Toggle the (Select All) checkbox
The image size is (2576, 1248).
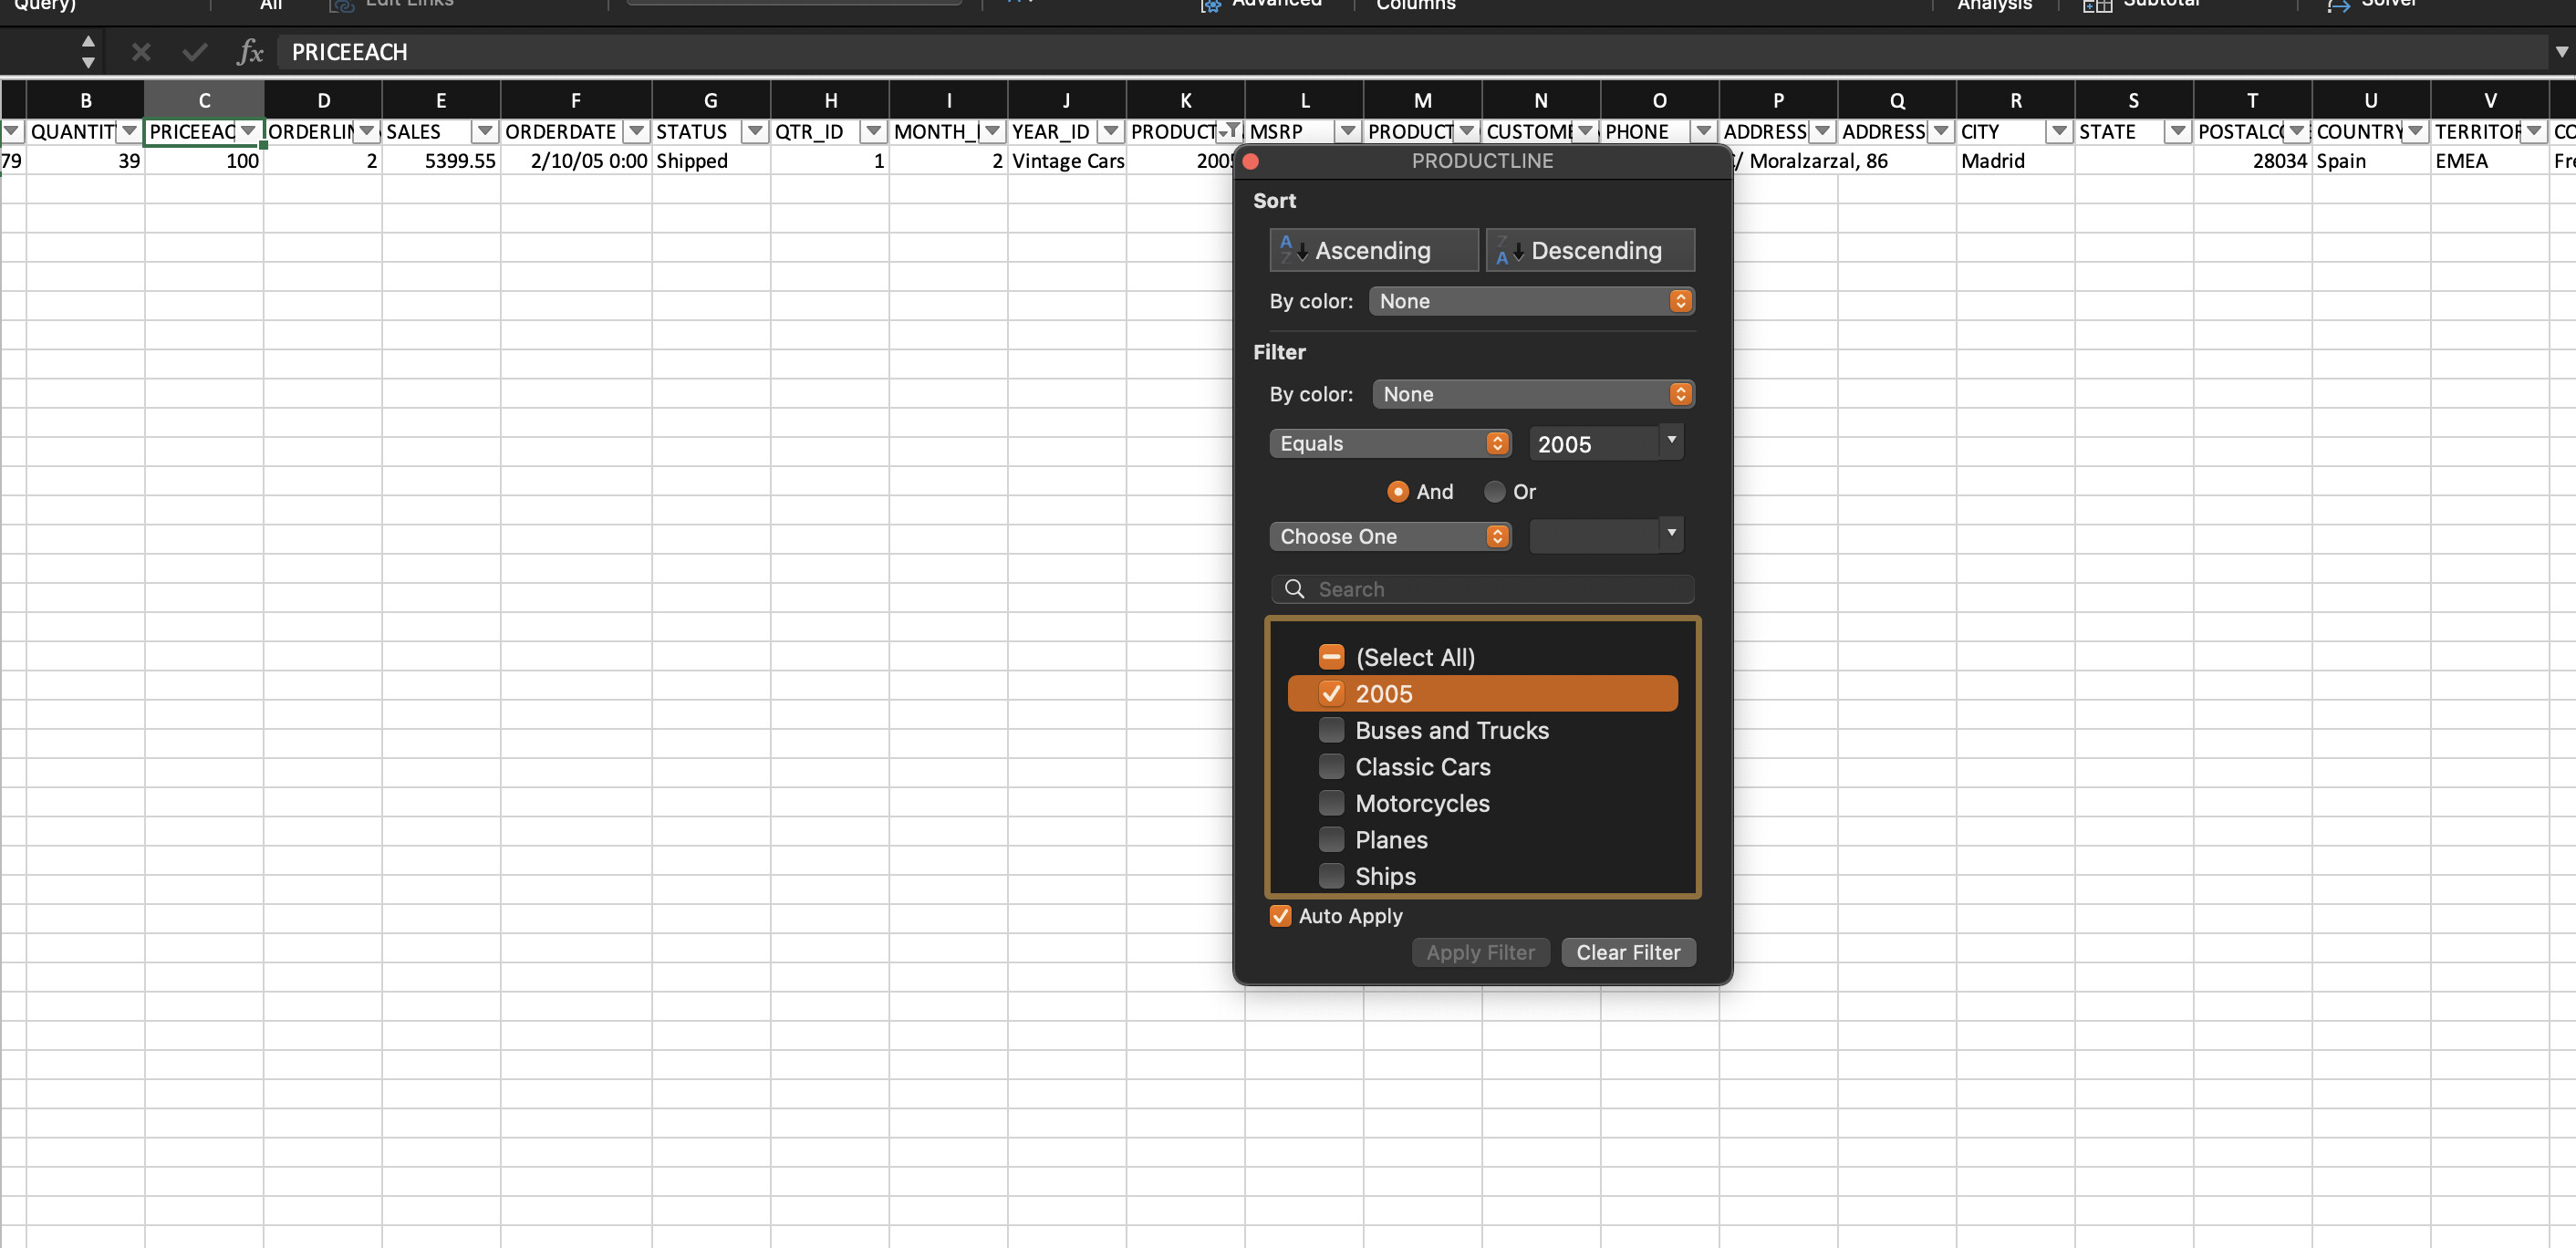(x=1331, y=657)
